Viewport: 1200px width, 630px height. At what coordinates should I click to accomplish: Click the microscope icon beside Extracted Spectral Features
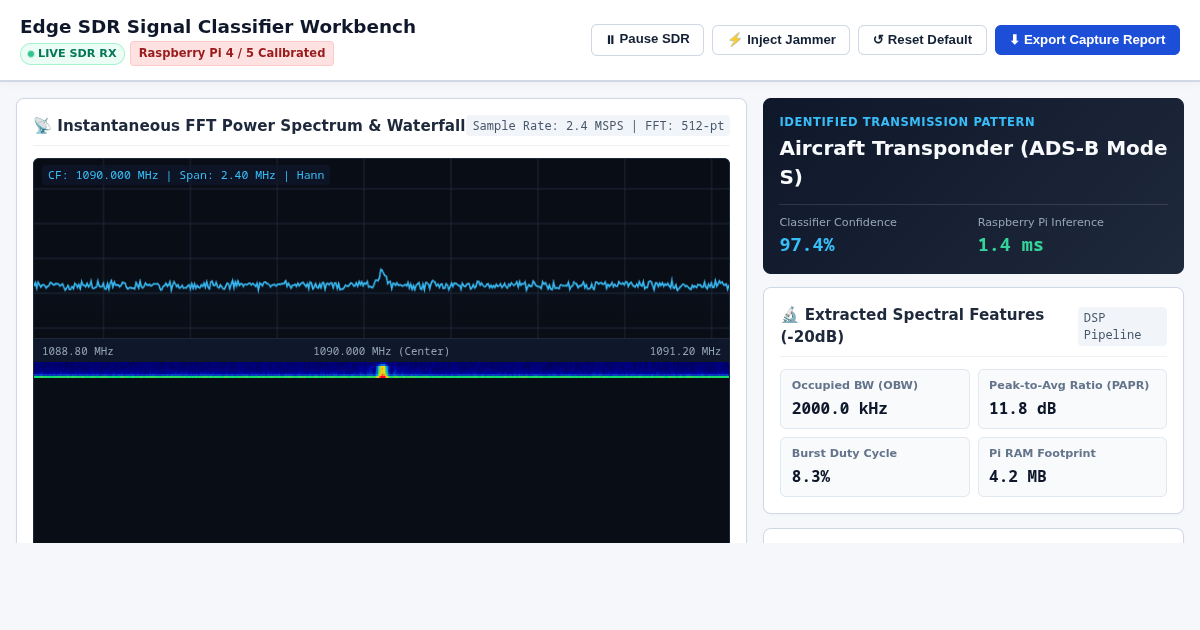(x=789, y=315)
